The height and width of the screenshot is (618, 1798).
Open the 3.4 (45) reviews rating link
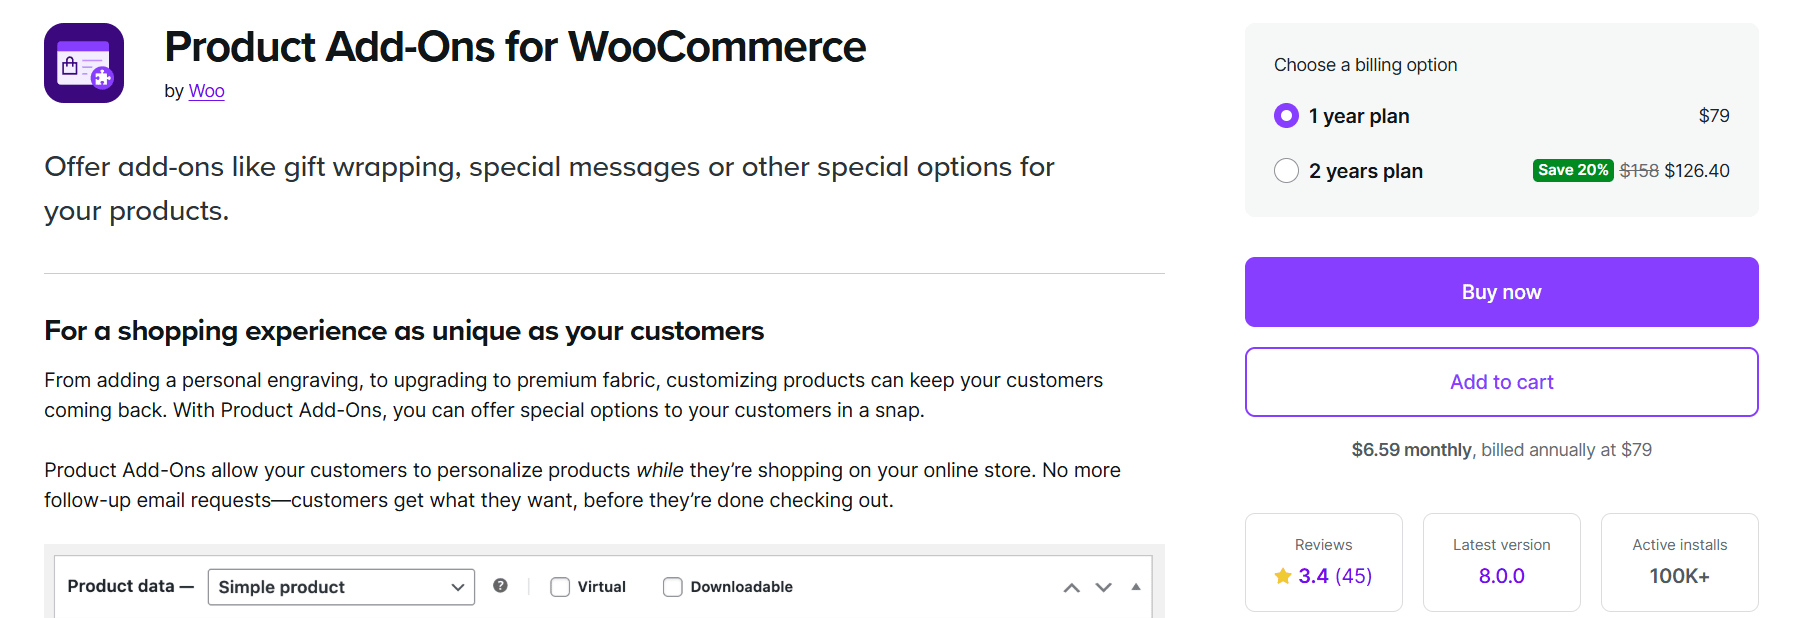point(1335,576)
